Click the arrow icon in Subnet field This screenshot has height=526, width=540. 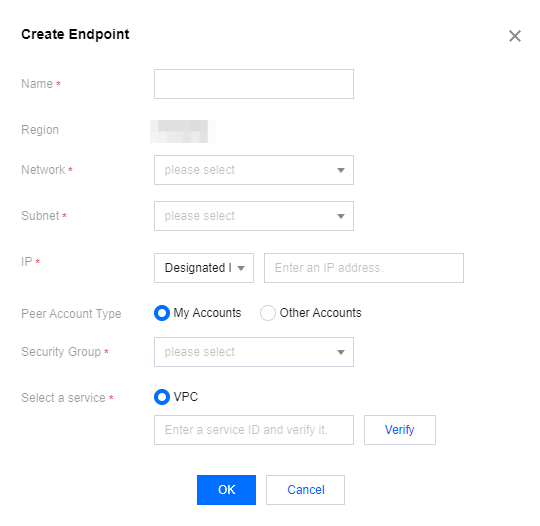(341, 216)
